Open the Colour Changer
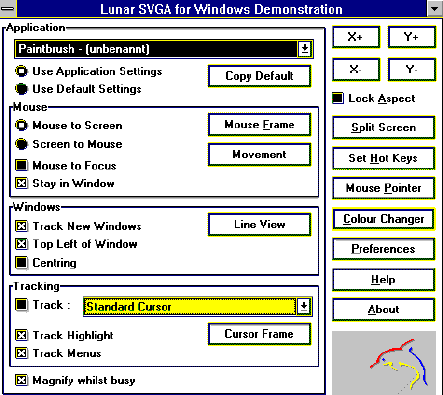The height and width of the screenshot is (395, 443). [x=384, y=219]
